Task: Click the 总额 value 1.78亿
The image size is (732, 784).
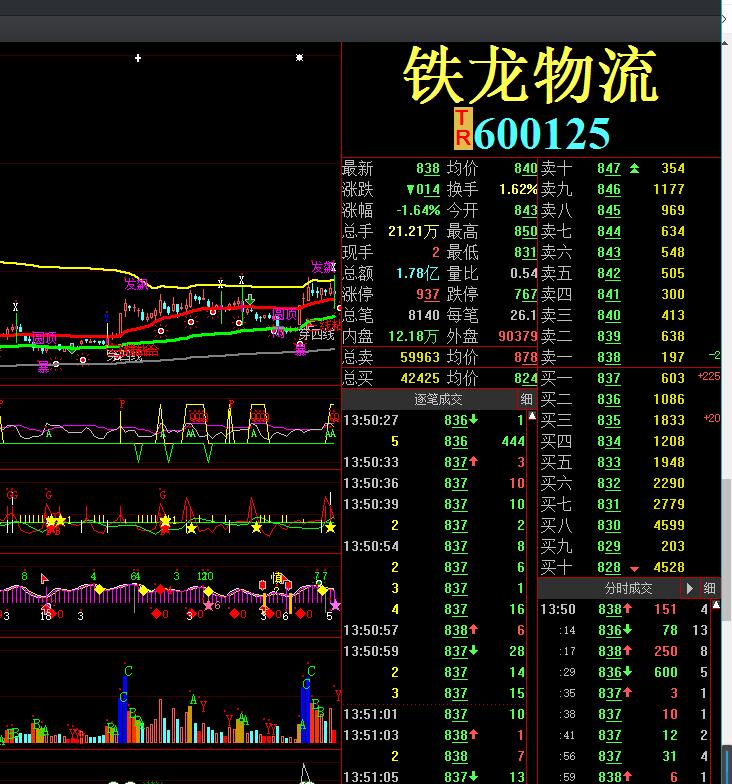Action: (418, 274)
